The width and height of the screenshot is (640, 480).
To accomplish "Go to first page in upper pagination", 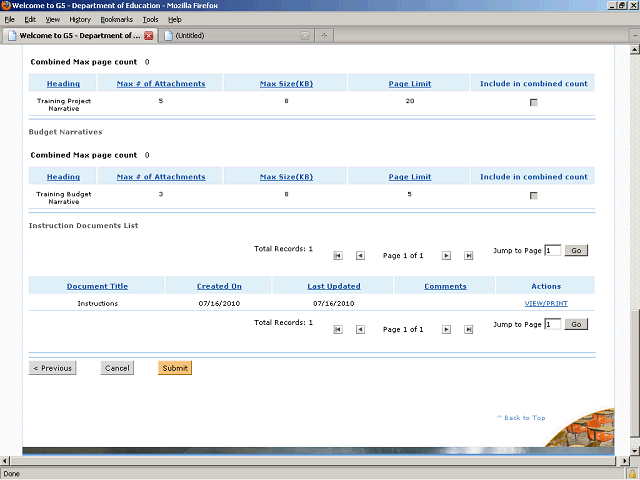I will coord(338,256).
